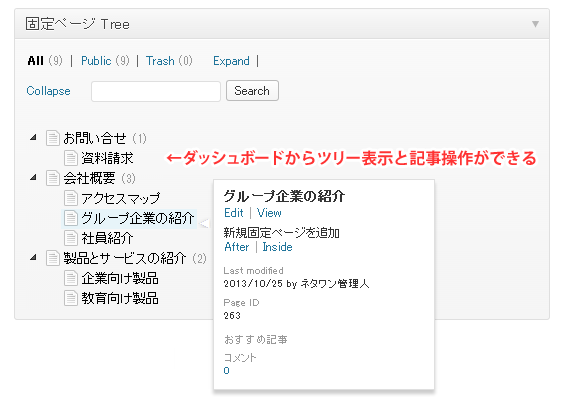Click View link in the popup

[x=269, y=213]
